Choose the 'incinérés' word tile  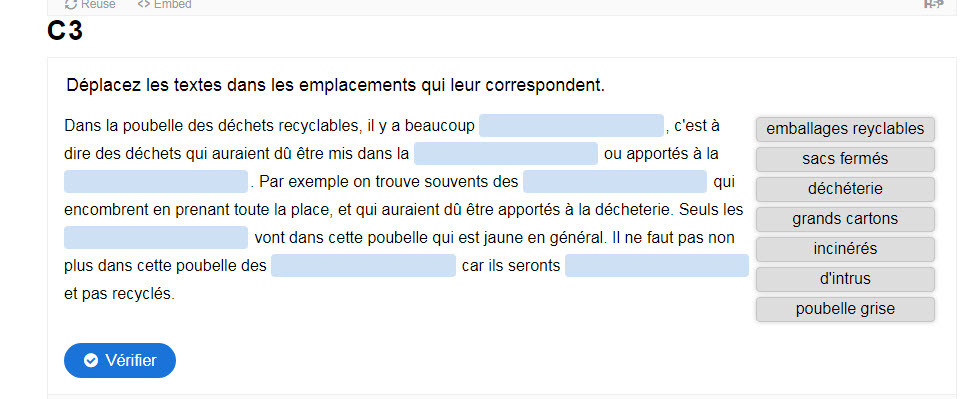tap(845, 249)
